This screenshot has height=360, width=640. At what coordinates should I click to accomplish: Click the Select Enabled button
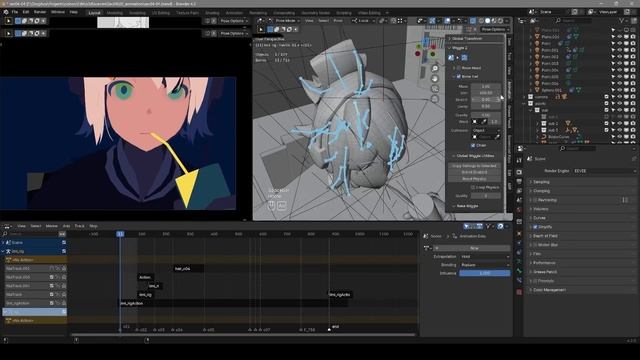click(x=474, y=173)
